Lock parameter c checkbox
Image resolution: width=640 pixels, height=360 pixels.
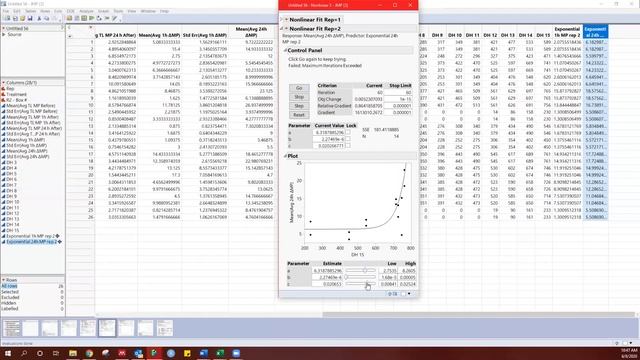348,145
